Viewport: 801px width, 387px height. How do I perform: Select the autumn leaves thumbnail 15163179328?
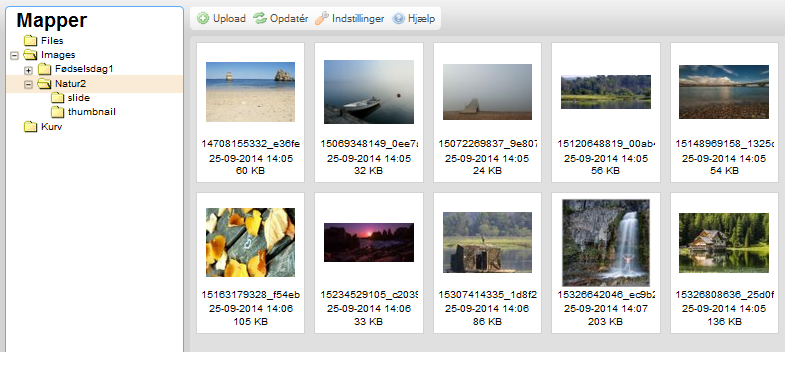250,243
